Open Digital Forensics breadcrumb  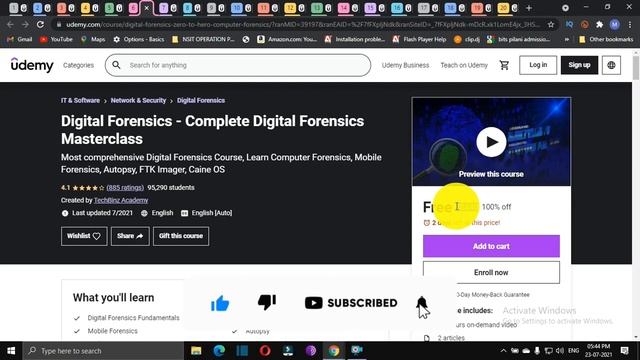[x=201, y=100]
